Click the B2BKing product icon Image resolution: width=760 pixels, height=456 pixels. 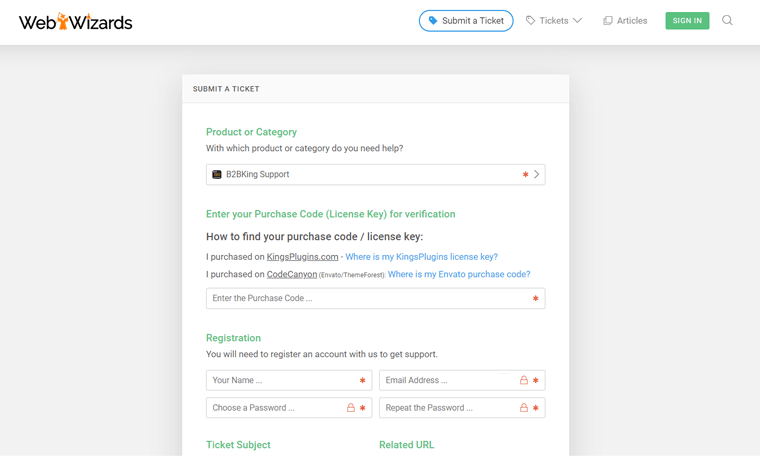pyautogui.click(x=217, y=174)
